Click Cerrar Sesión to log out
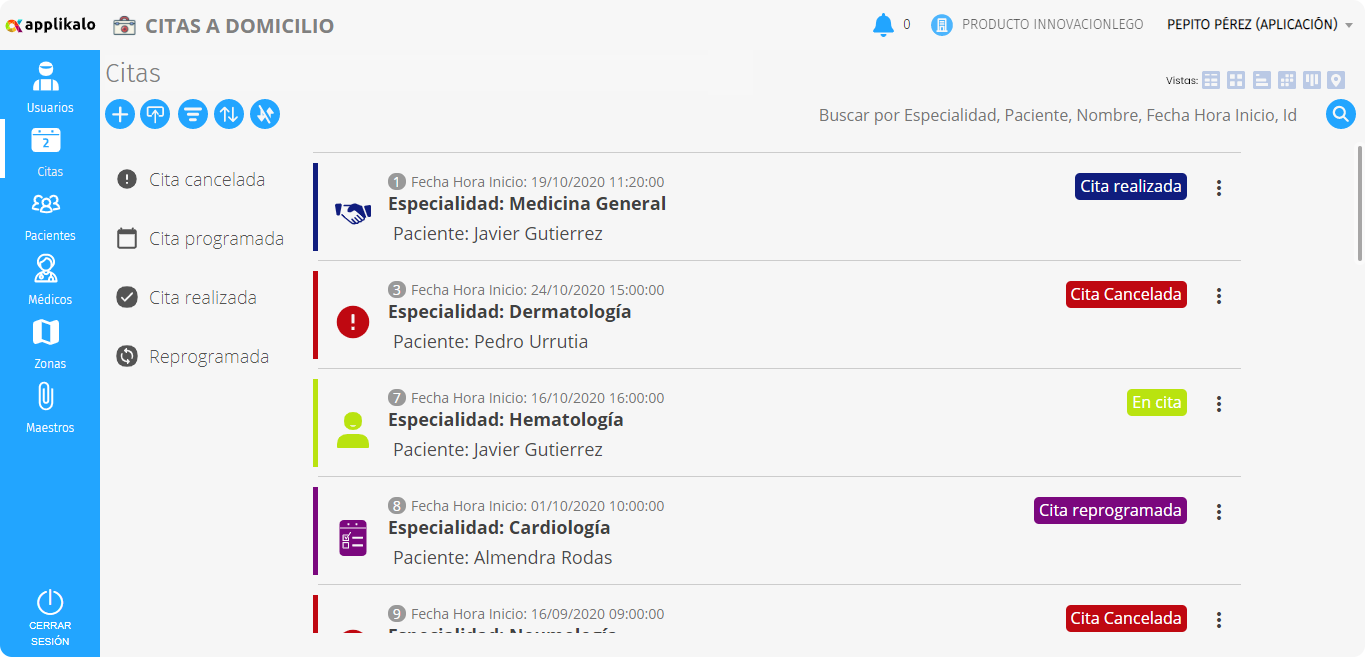Image resolution: width=1365 pixels, height=657 pixels. tap(50, 618)
